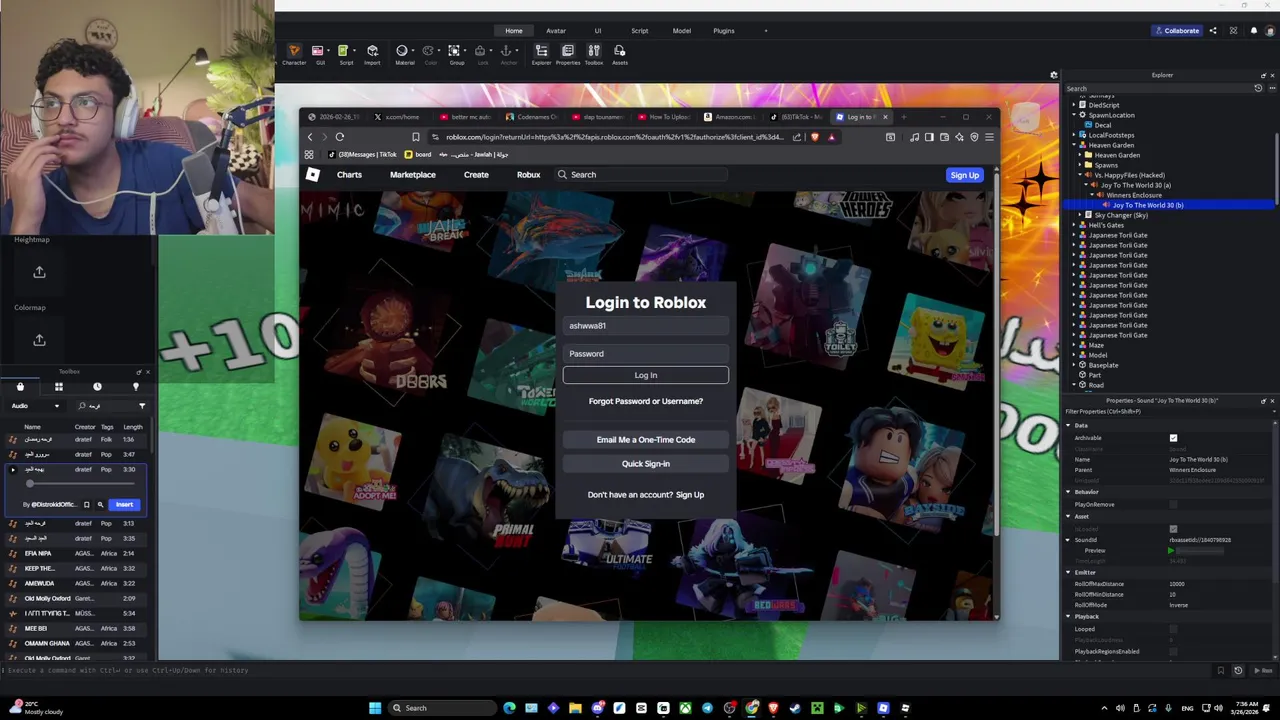Open the Toolbox creations lightbulb tab
This screenshot has width=1280, height=720.
click(136, 387)
